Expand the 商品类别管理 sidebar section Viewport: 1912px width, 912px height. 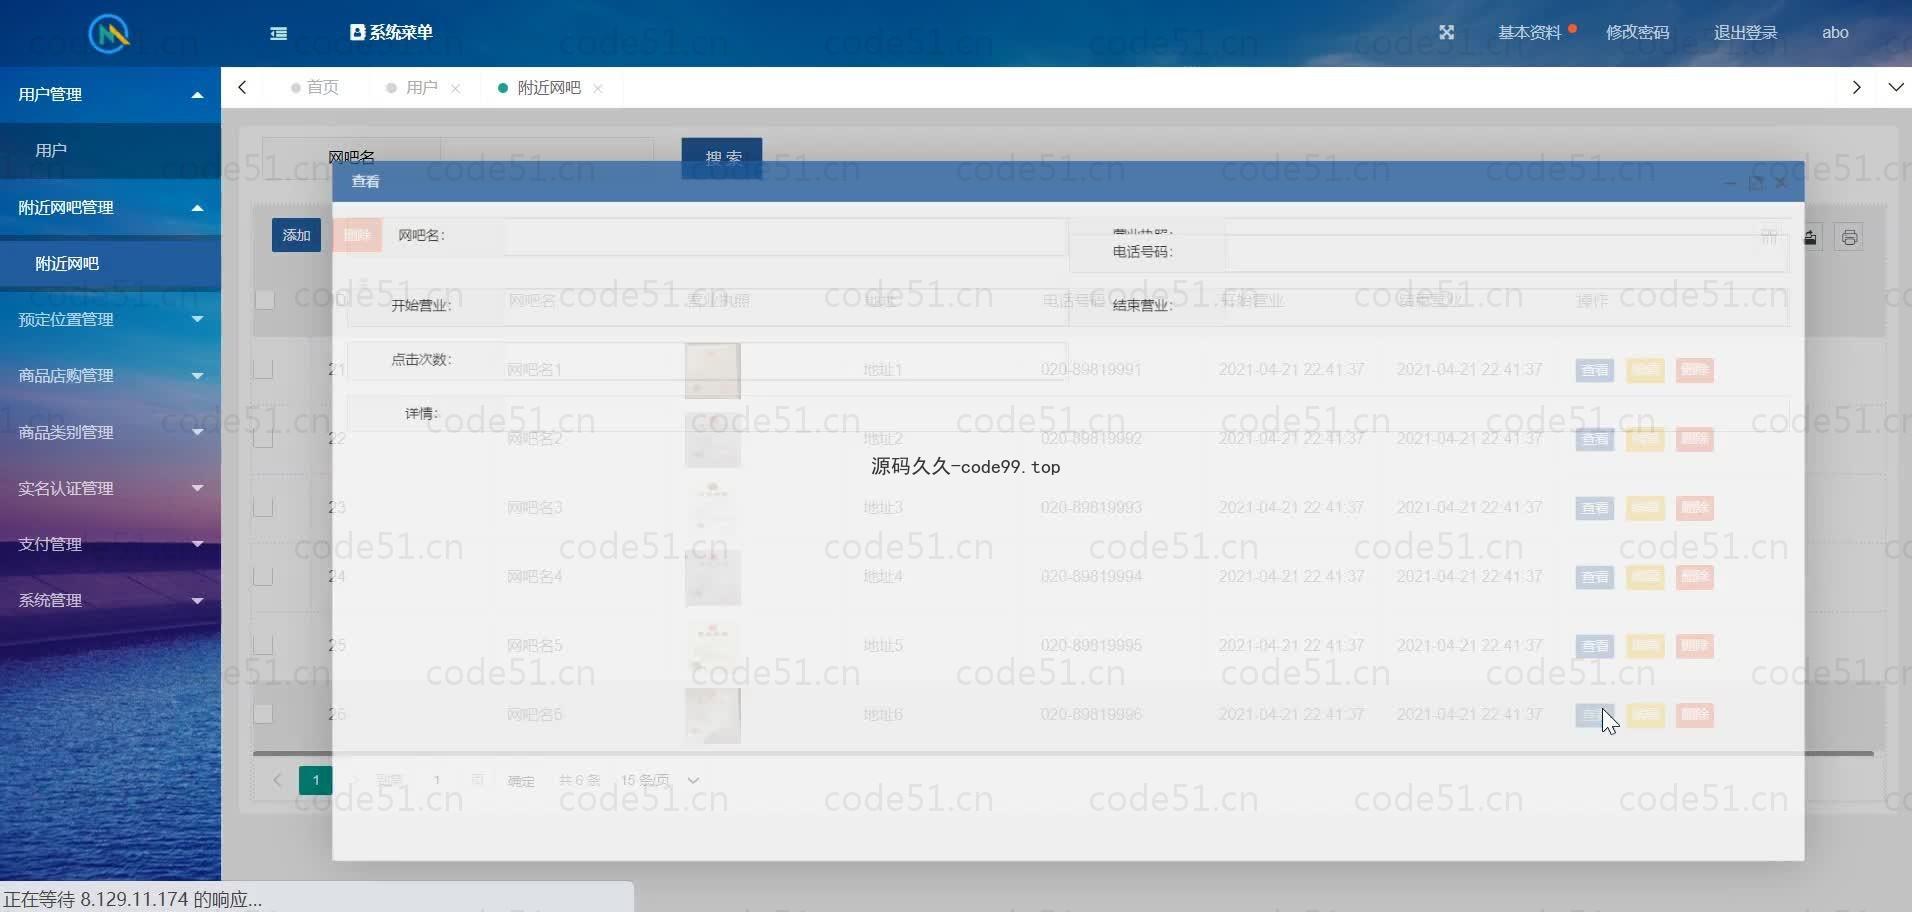tap(110, 433)
